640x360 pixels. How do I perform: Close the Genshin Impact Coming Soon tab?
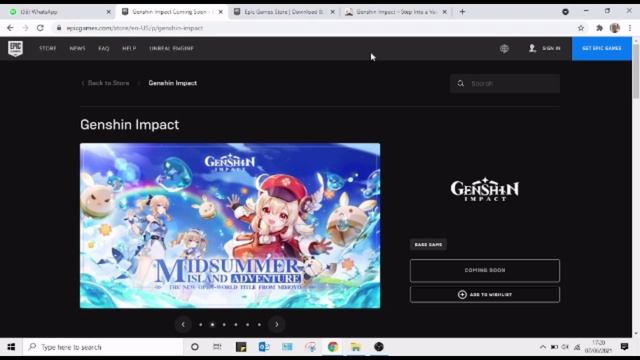point(221,12)
